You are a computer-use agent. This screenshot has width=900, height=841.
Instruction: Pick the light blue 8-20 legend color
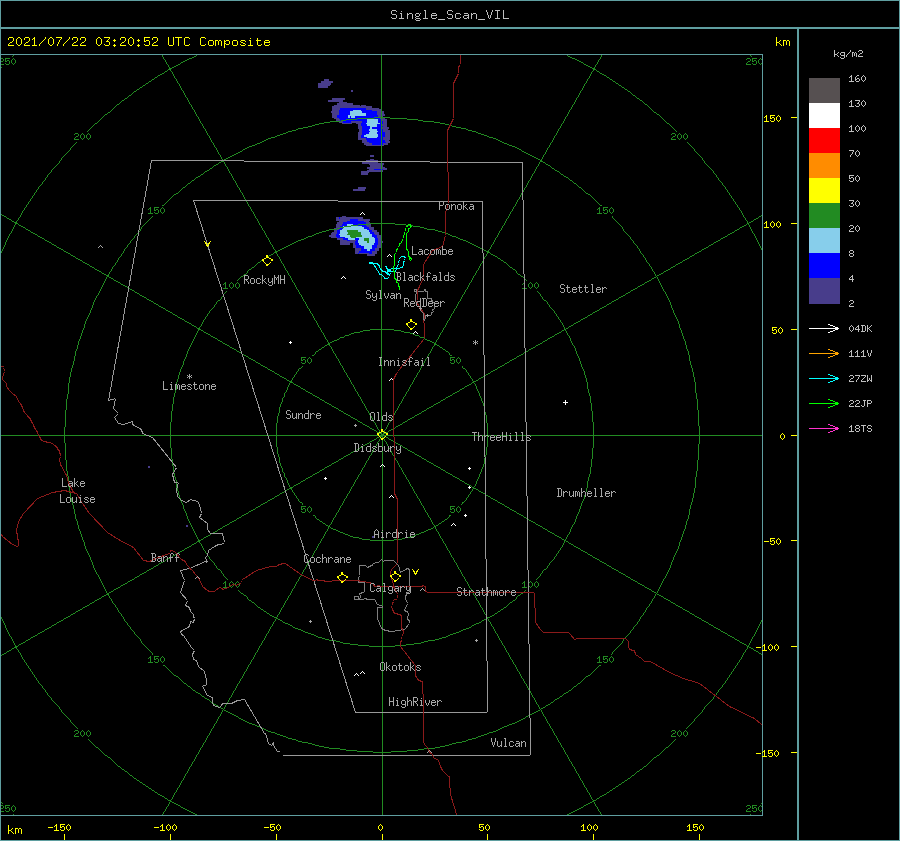point(824,241)
